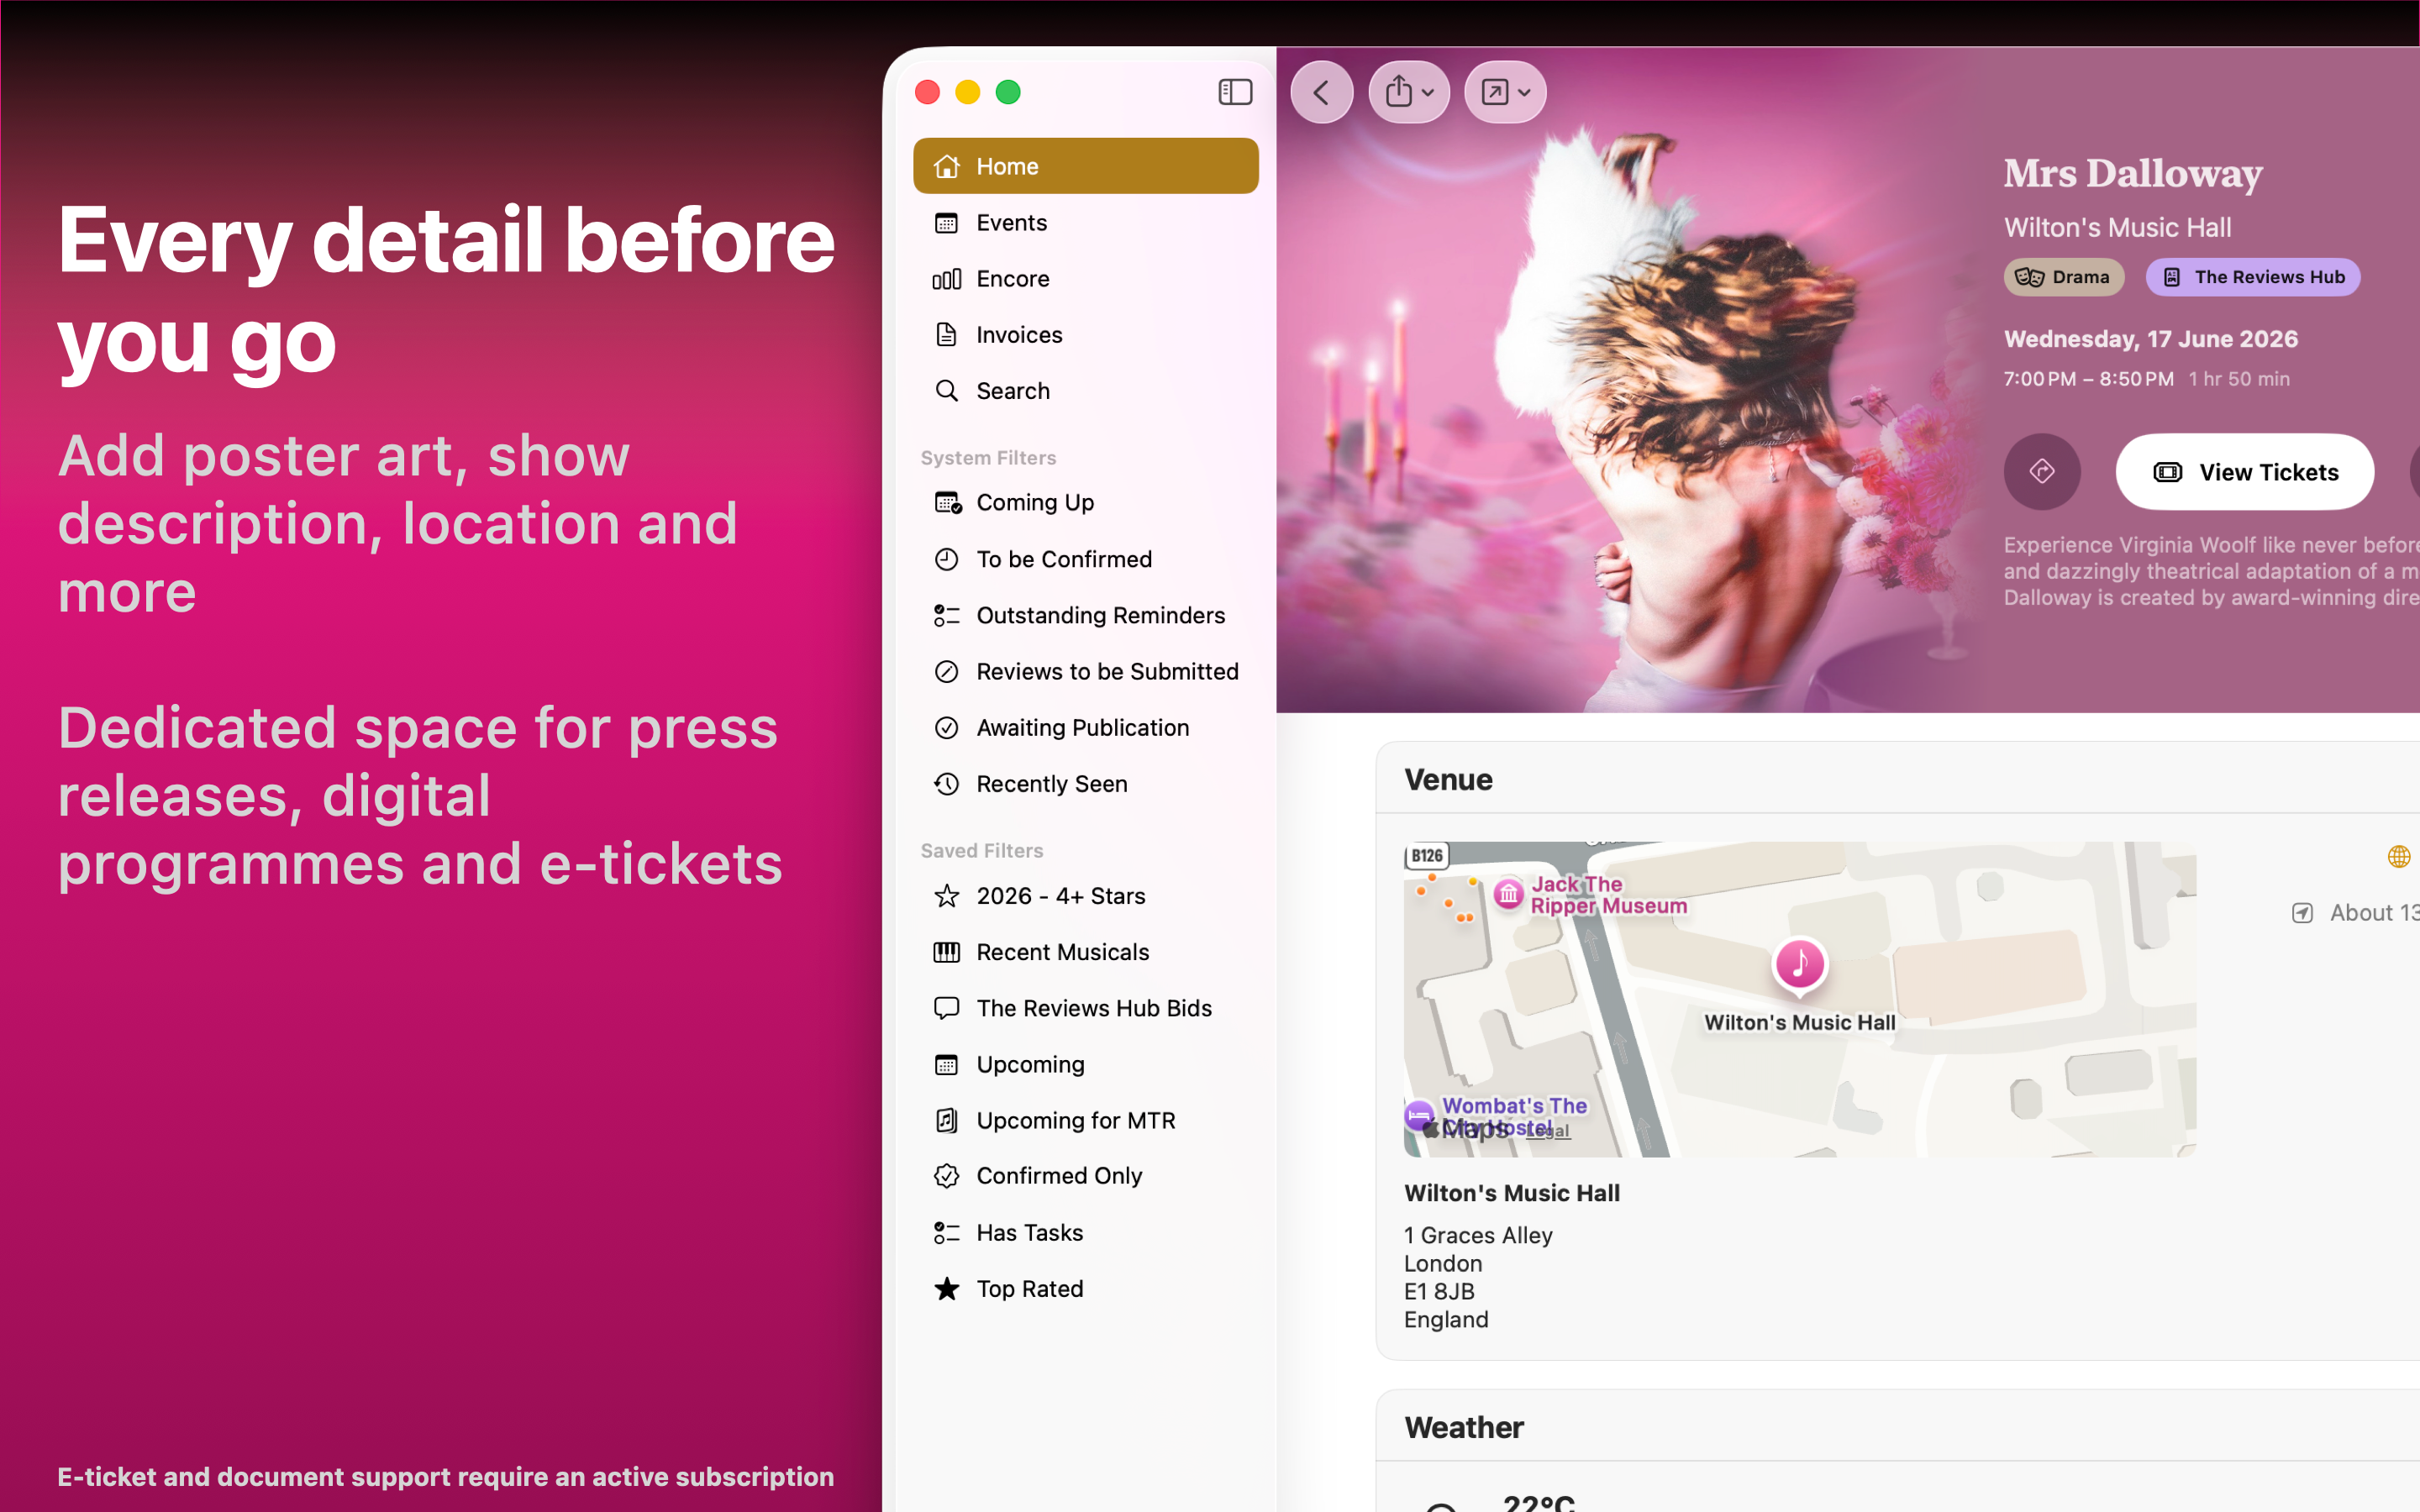The width and height of the screenshot is (2420, 1512).
Task: Click the Home house icon
Action: pos(946,166)
